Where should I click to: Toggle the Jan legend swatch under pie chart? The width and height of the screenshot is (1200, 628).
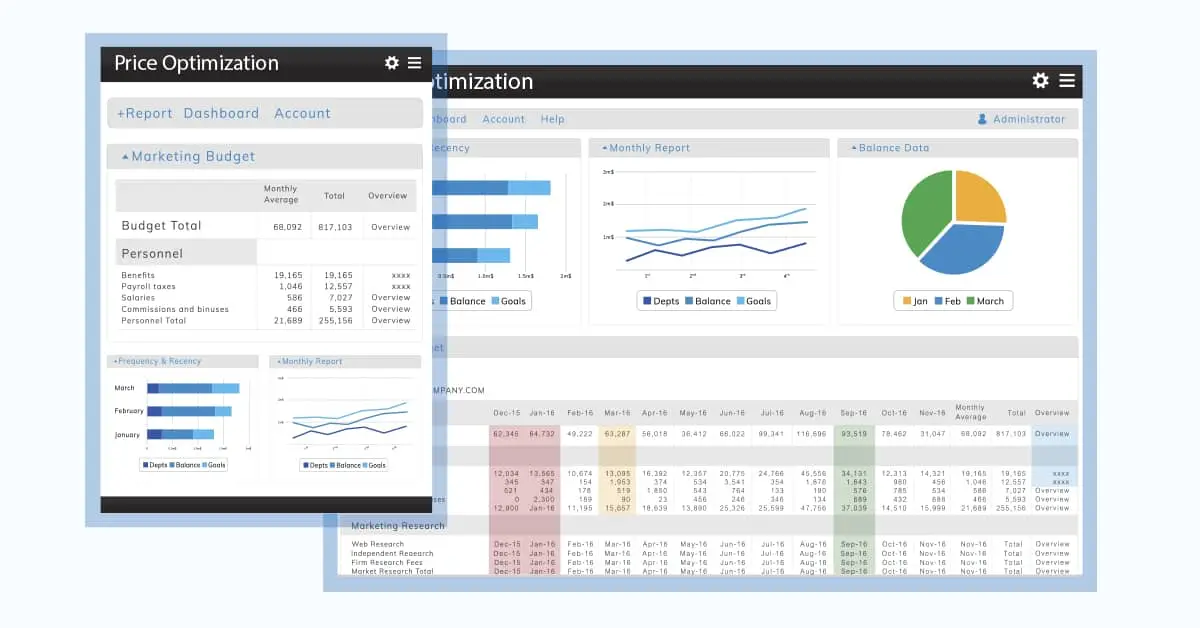(907, 301)
